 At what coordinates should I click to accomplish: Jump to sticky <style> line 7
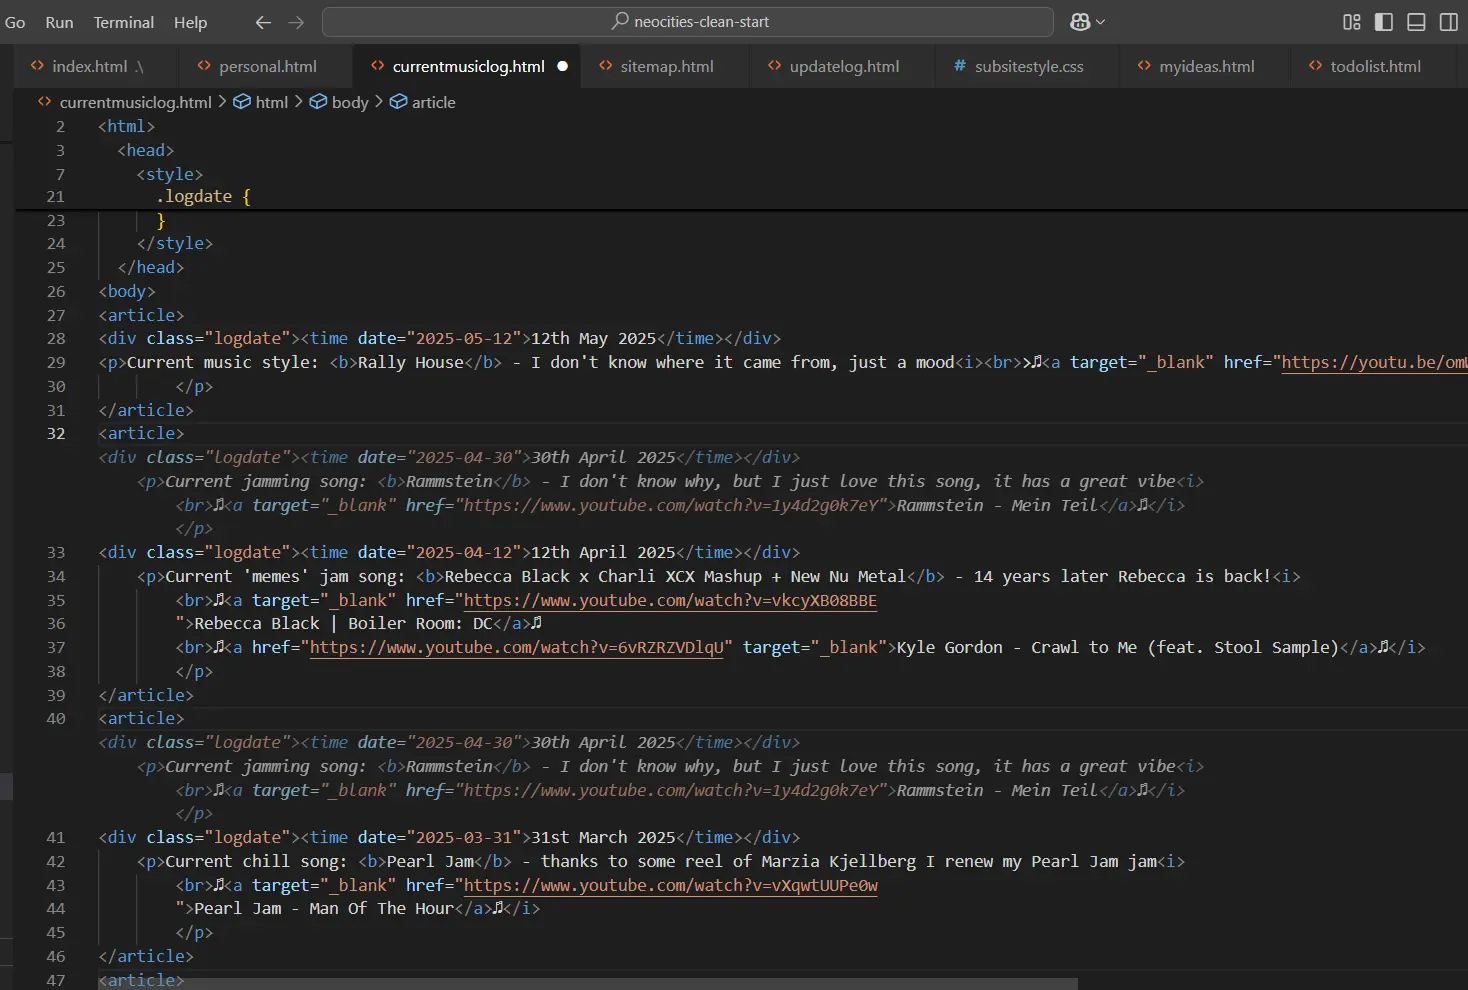tap(170, 174)
